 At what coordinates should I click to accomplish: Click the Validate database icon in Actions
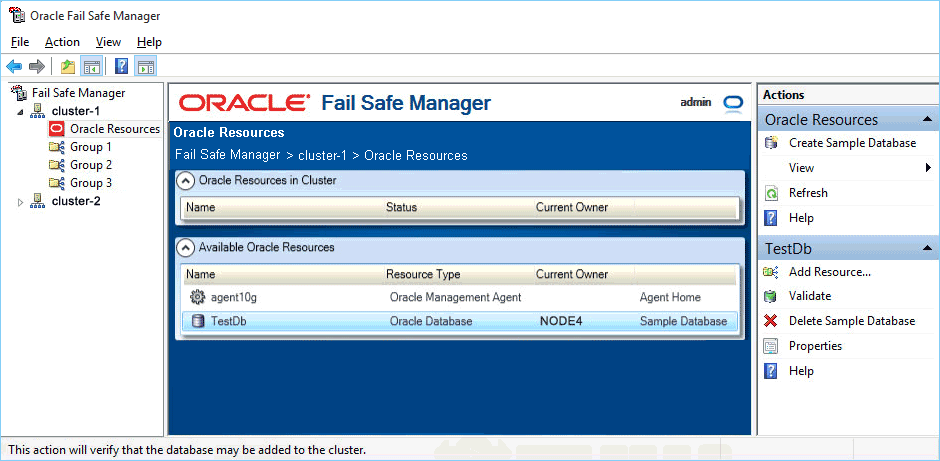click(x=771, y=296)
